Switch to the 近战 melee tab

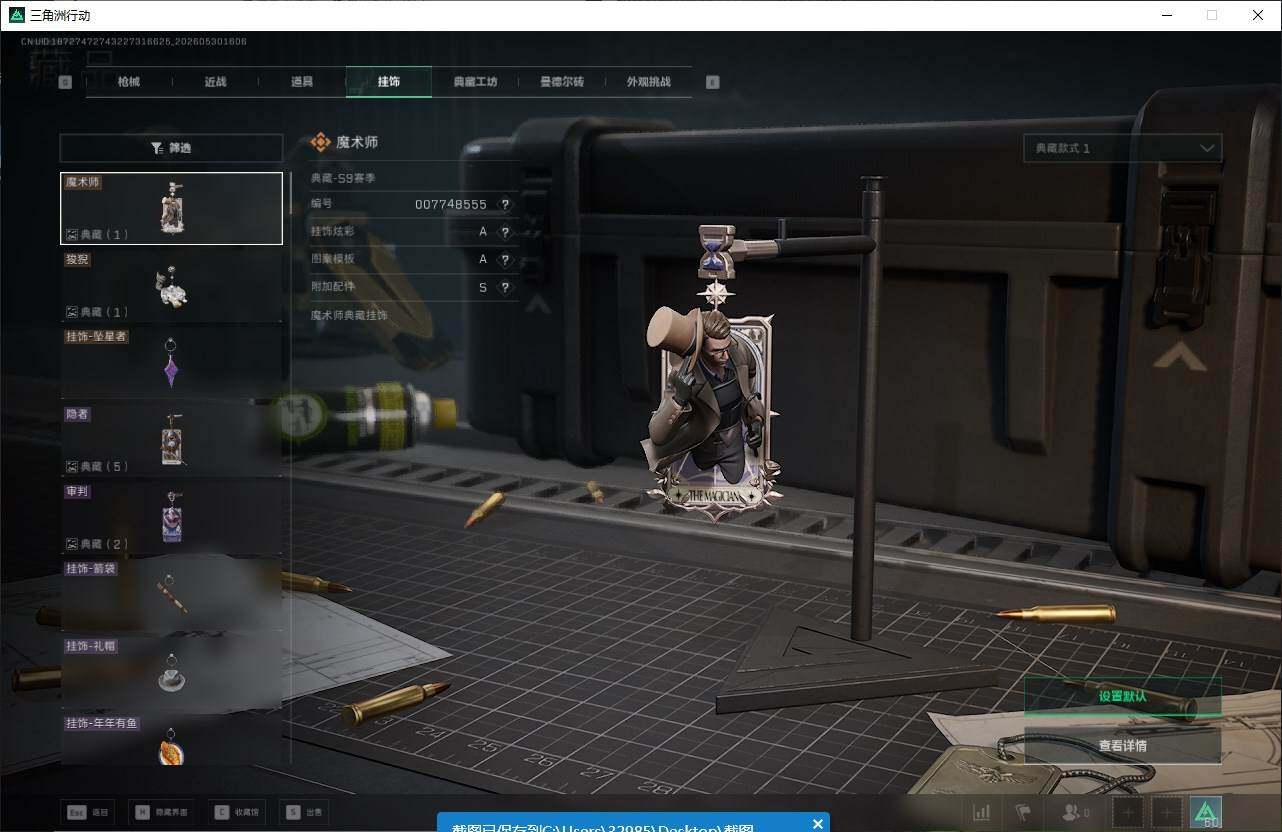215,82
